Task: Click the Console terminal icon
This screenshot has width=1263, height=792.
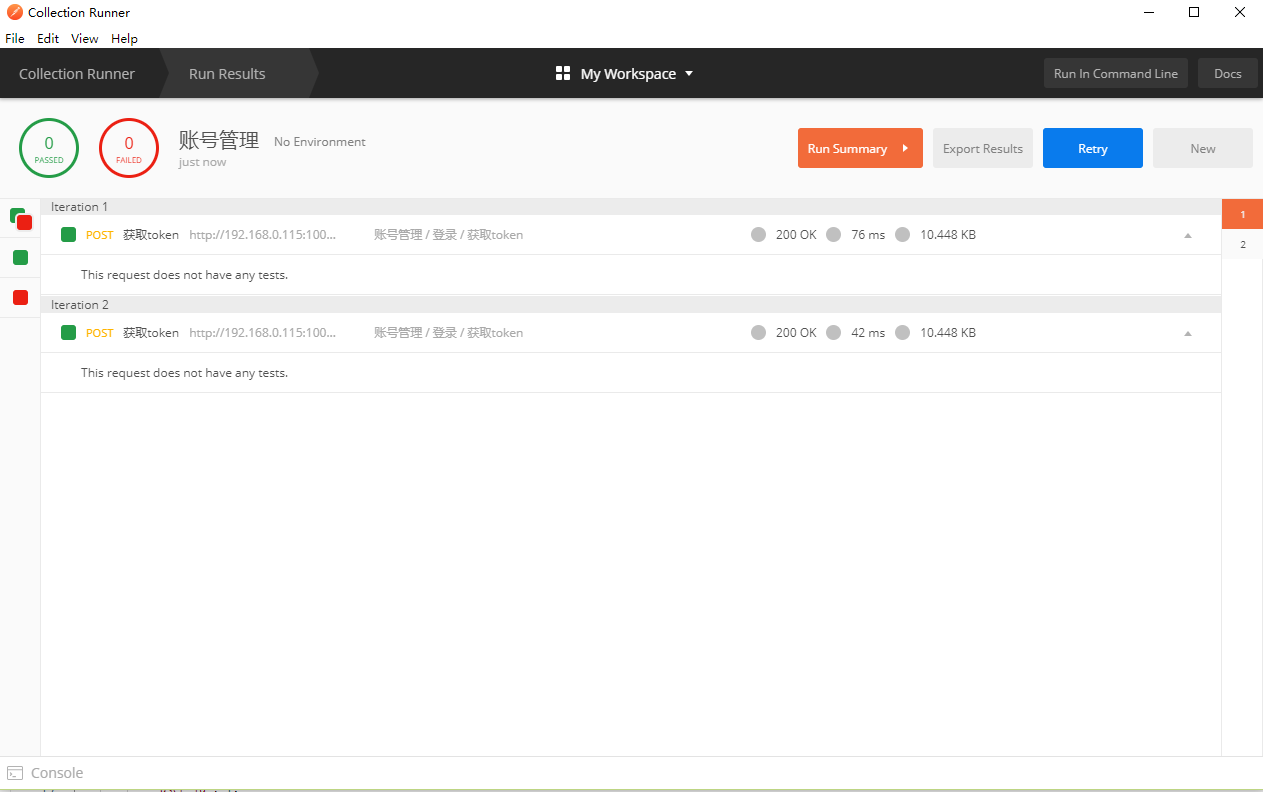Action: click(x=15, y=773)
